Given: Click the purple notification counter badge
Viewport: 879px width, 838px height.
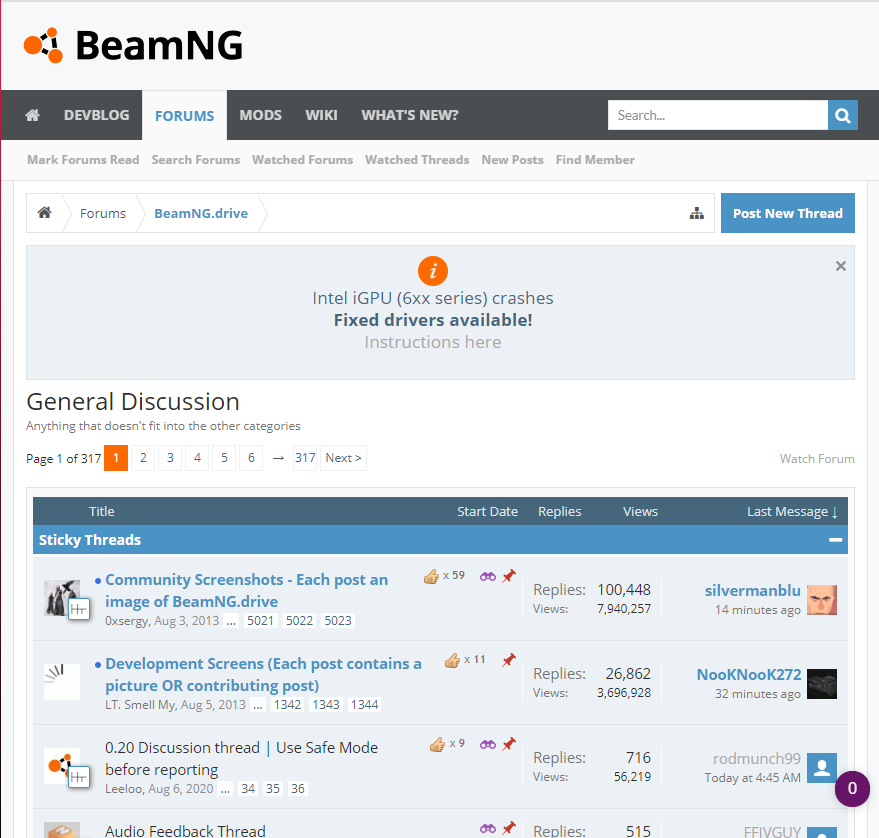Looking at the screenshot, I should [852, 789].
